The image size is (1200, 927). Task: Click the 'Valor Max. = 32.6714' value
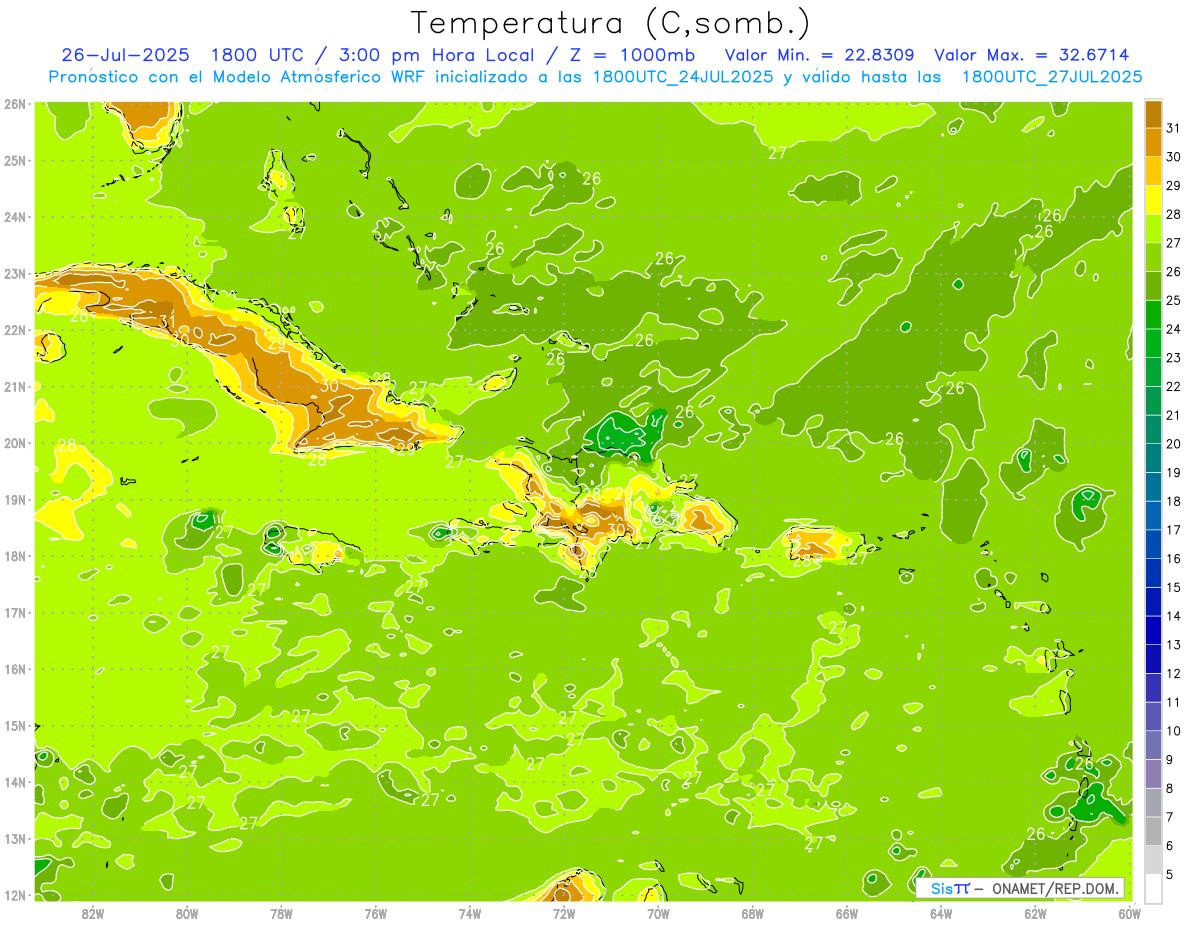coord(1032,55)
